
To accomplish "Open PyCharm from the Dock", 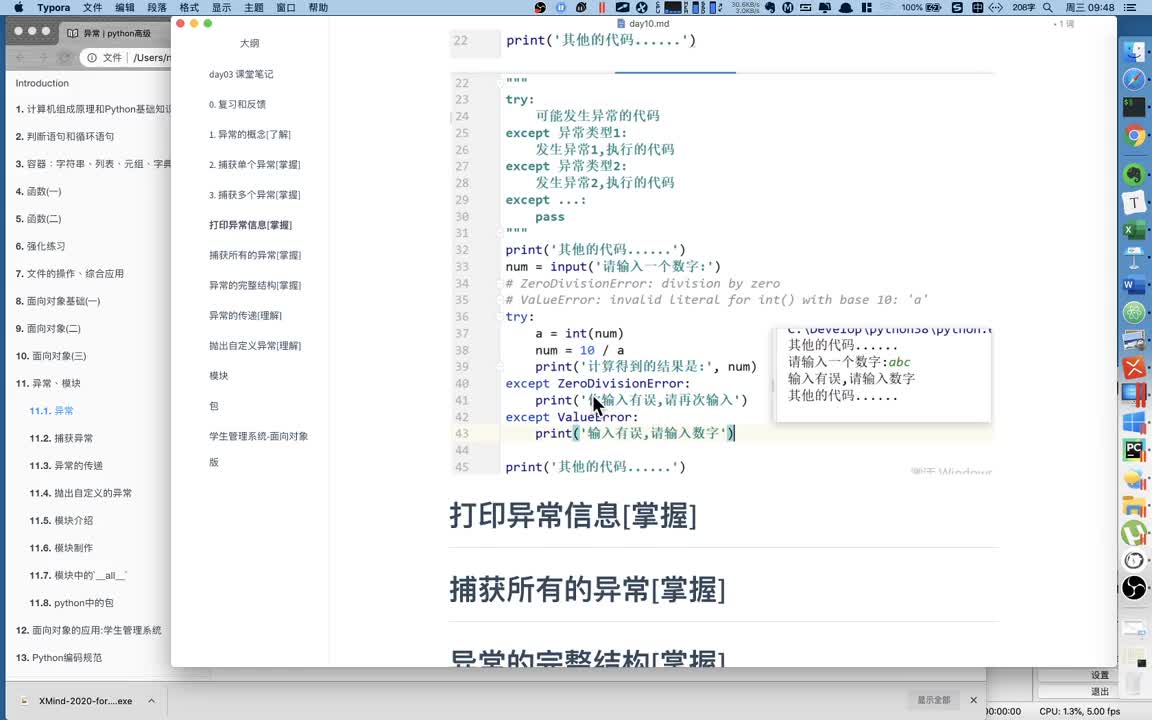I will pyautogui.click(x=1134, y=450).
